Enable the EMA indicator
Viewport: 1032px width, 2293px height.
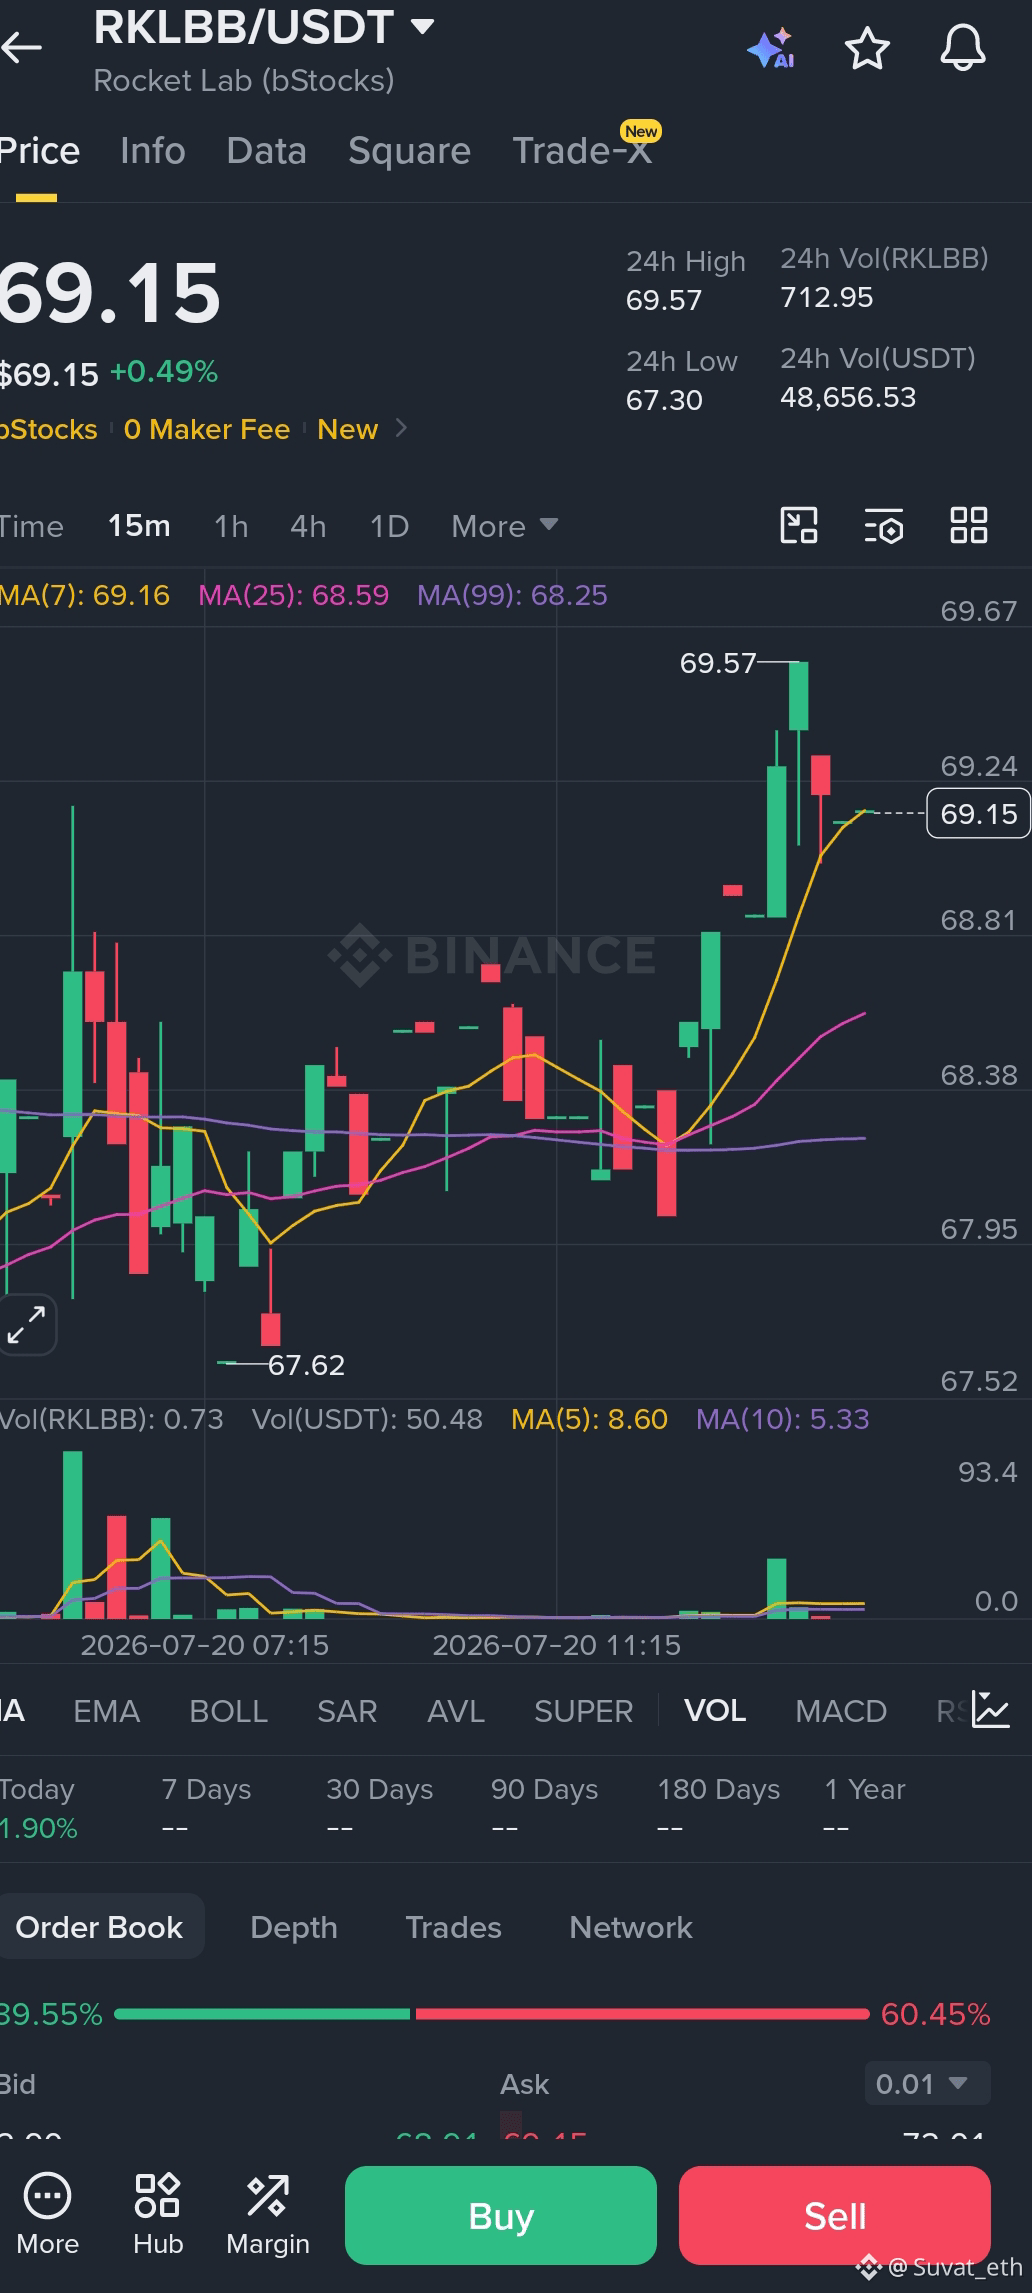tap(106, 1711)
